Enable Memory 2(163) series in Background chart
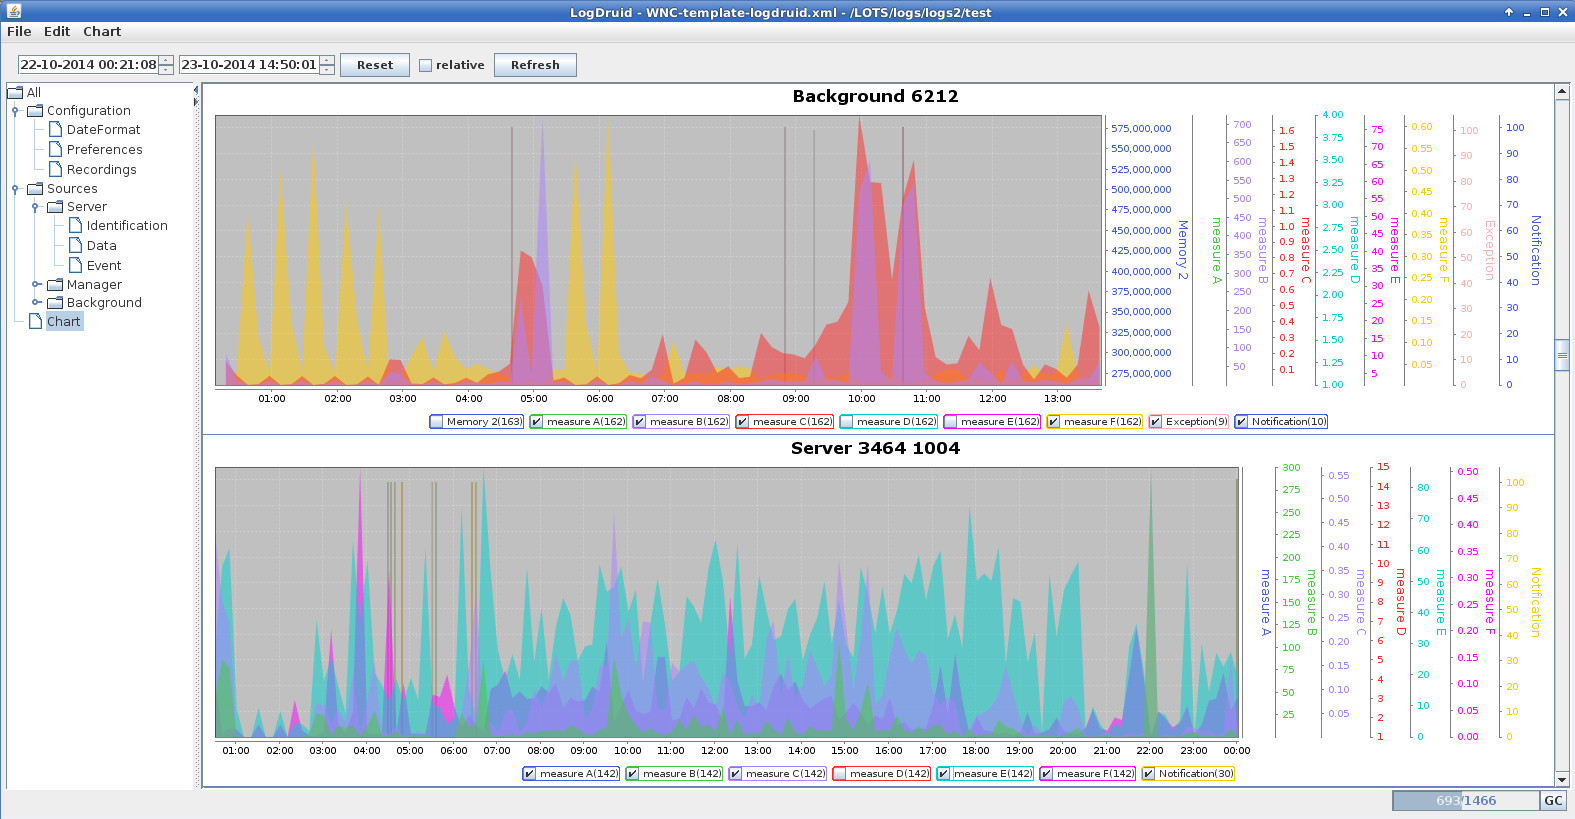This screenshot has height=819, width=1575. (x=437, y=422)
